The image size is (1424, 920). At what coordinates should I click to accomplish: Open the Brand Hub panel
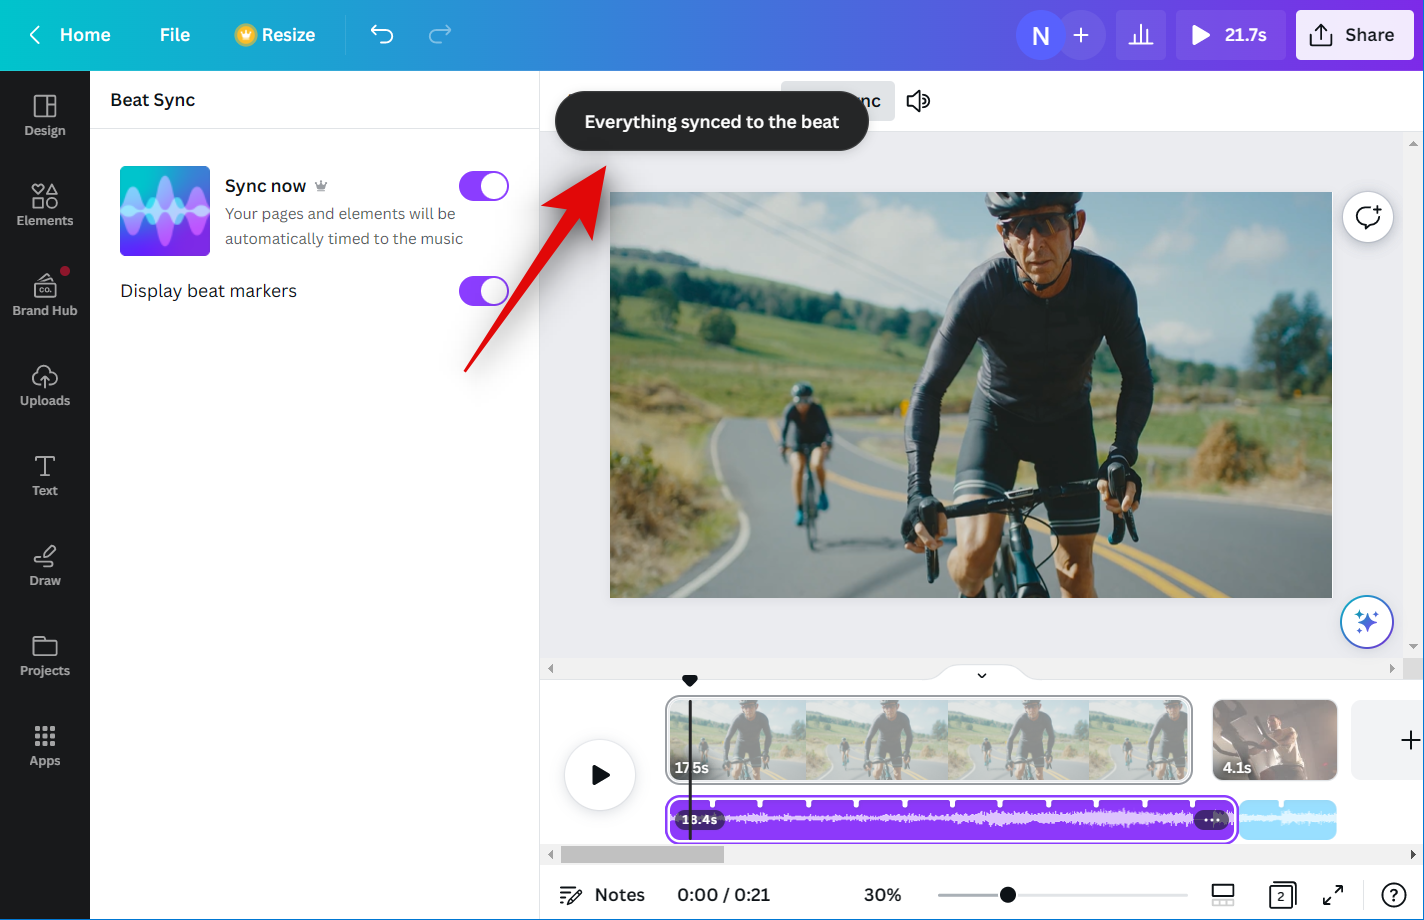point(45,295)
